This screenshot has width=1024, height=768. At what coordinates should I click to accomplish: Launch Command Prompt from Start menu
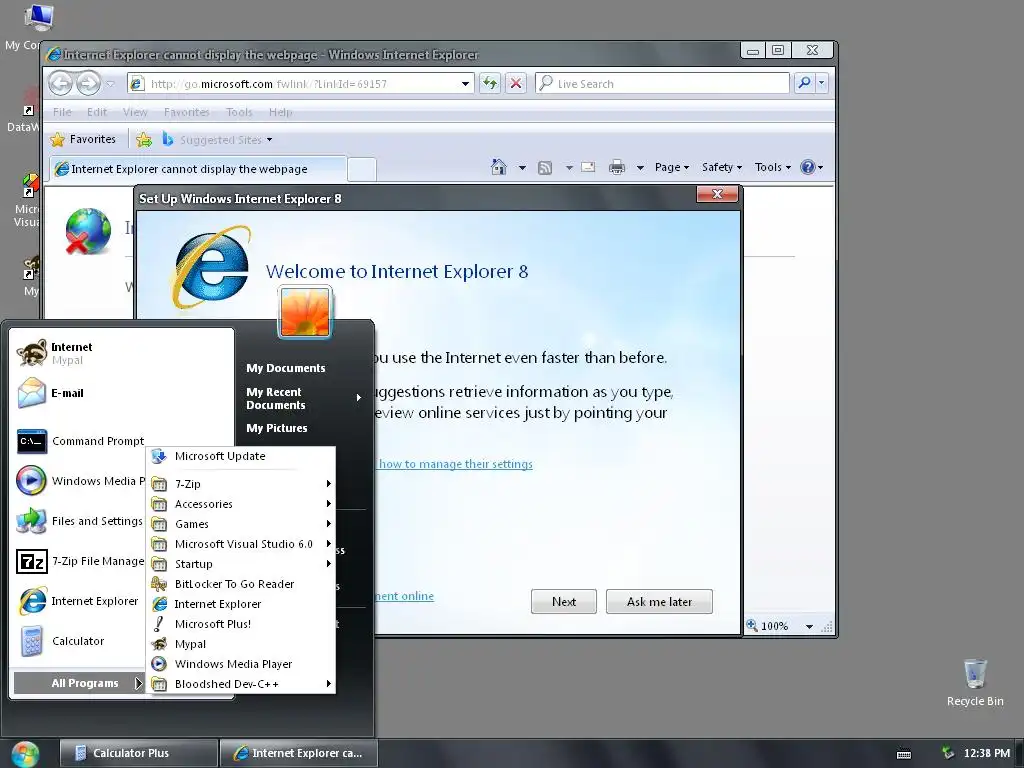coord(80,441)
